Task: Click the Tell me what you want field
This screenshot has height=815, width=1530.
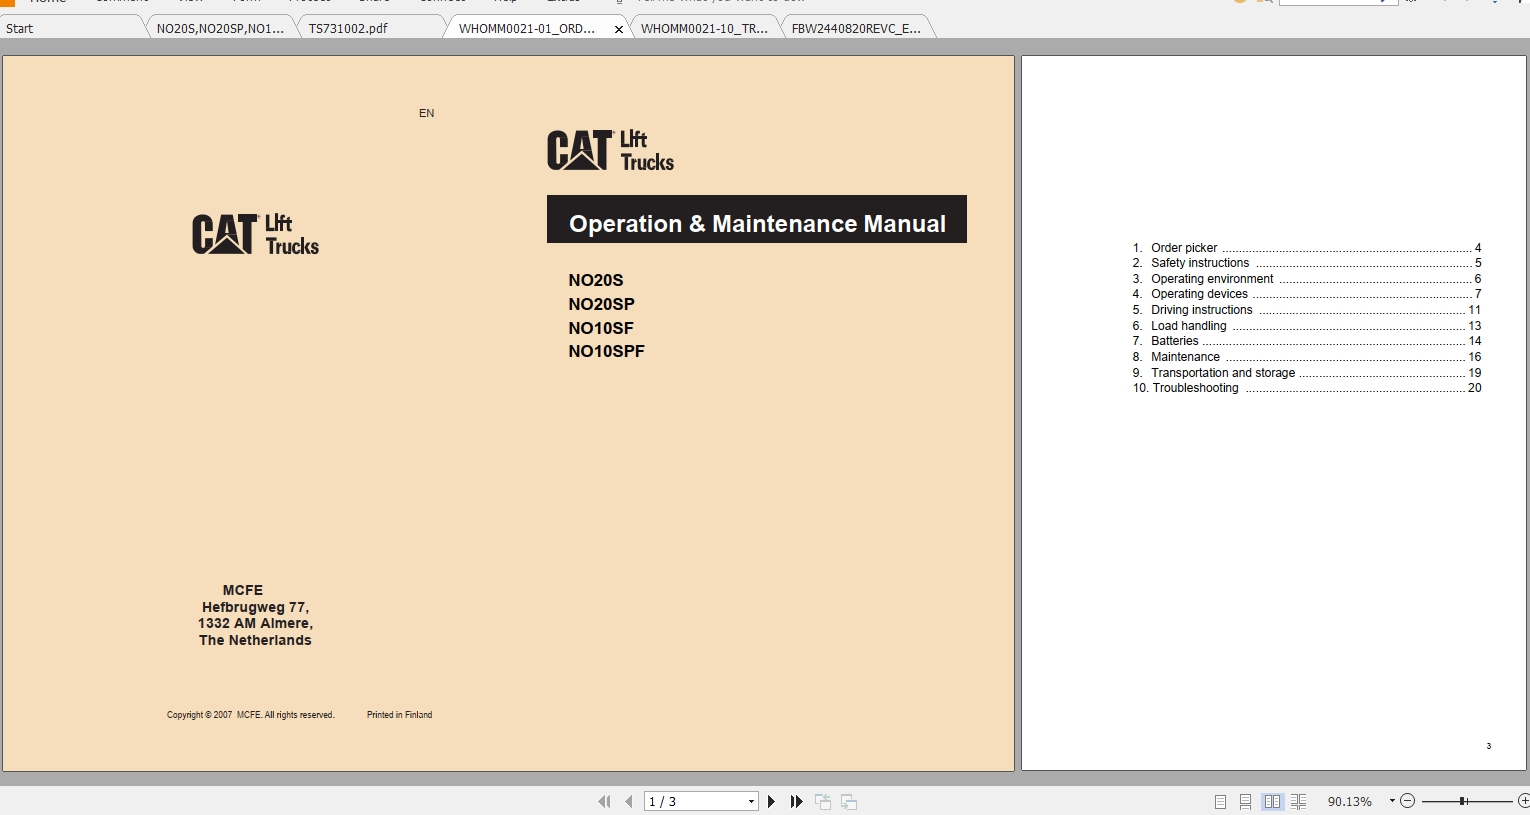Action: coord(720,2)
